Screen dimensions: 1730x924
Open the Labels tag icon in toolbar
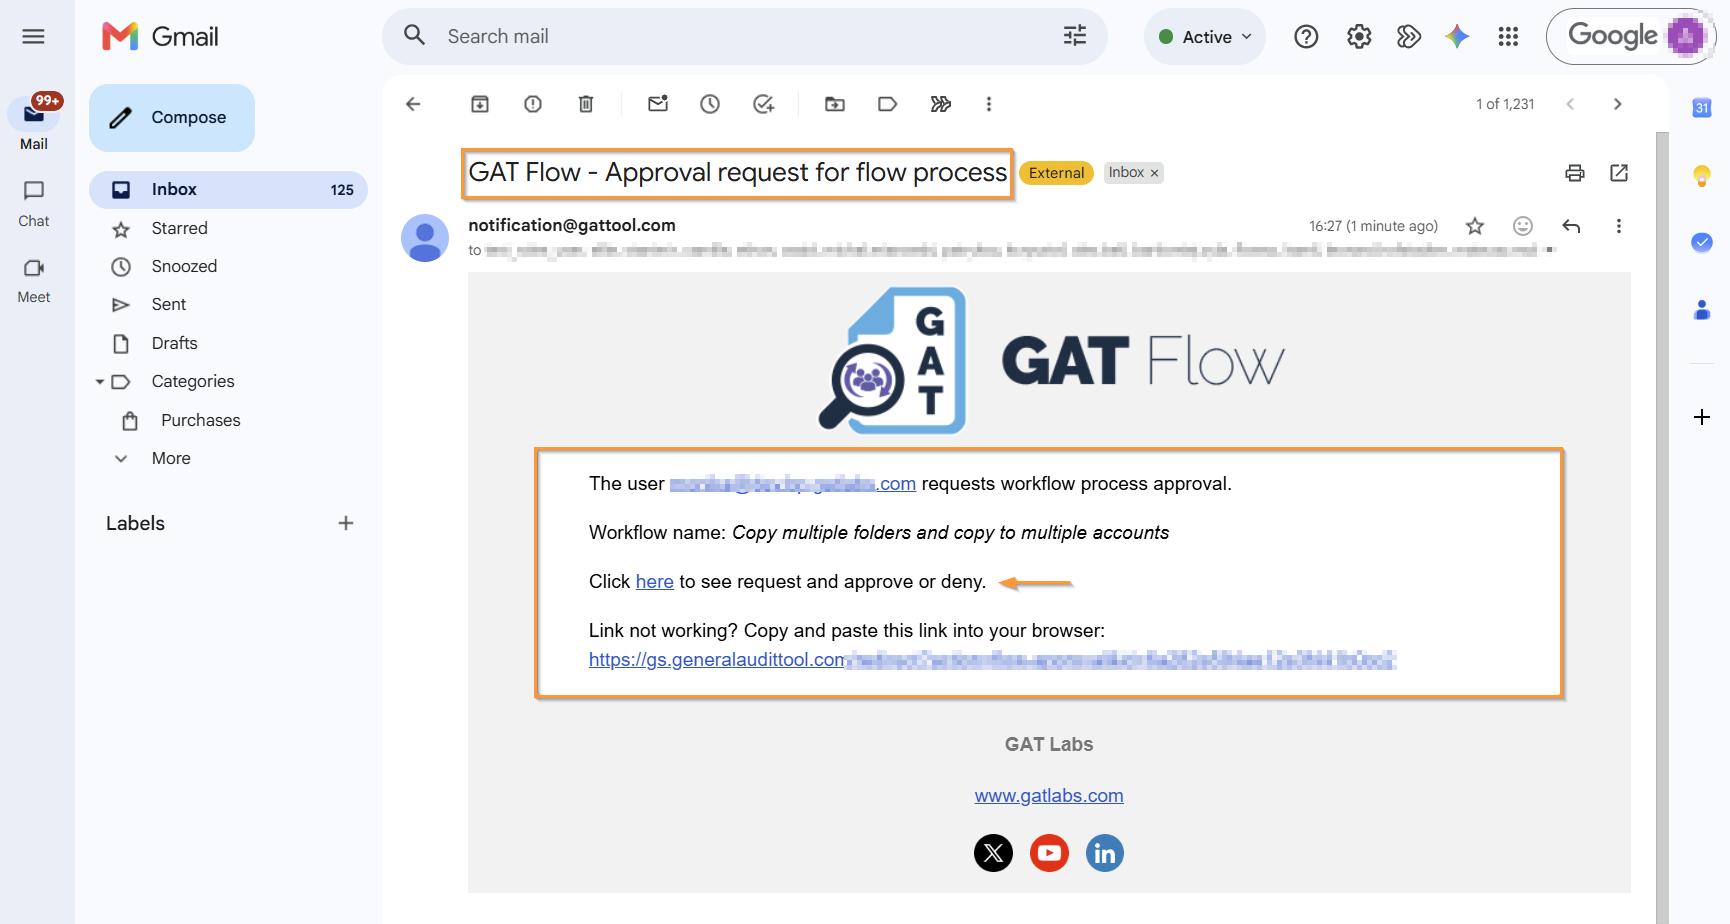887,104
